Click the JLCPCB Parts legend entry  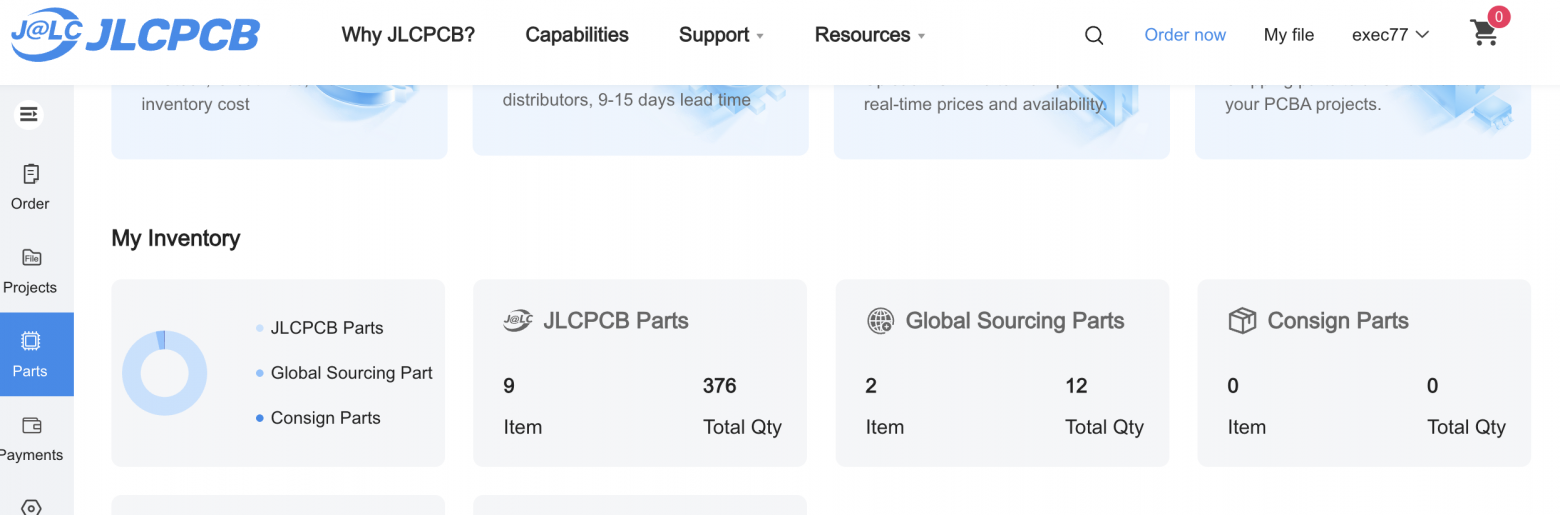[x=320, y=328]
